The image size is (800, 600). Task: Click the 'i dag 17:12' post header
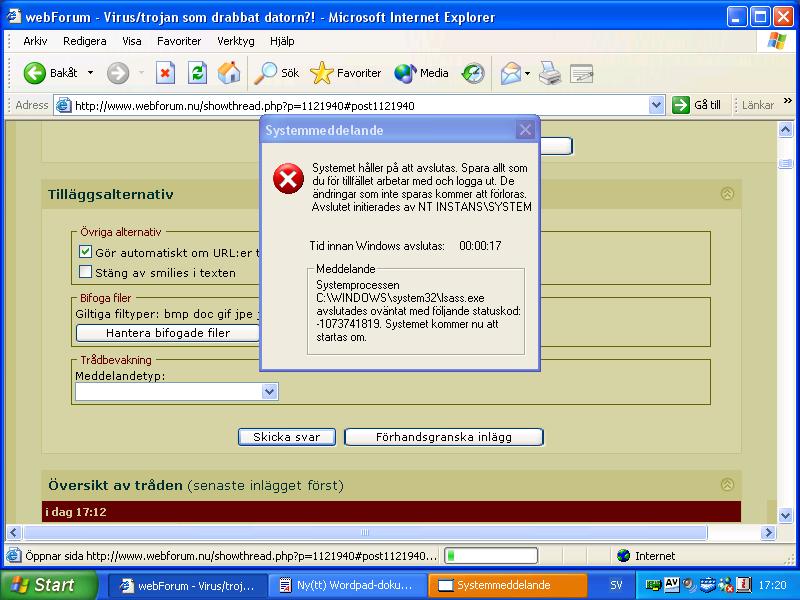pos(391,512)
